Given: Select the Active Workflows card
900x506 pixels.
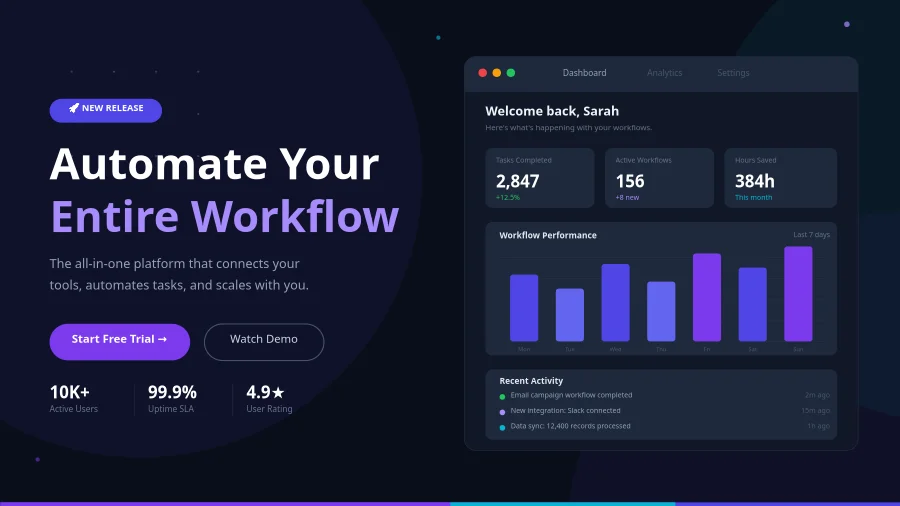Looking at the screenshot, I should pos(660,178).
